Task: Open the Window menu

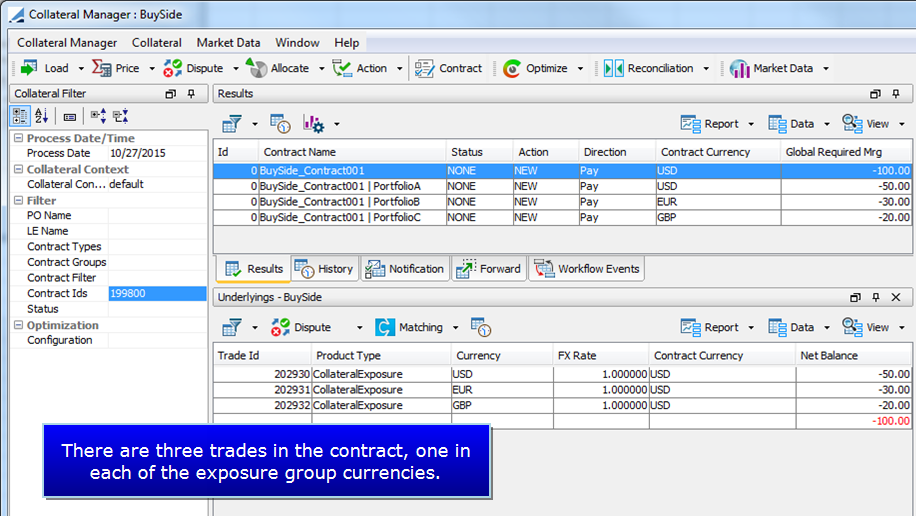Action: coord(297,43)
